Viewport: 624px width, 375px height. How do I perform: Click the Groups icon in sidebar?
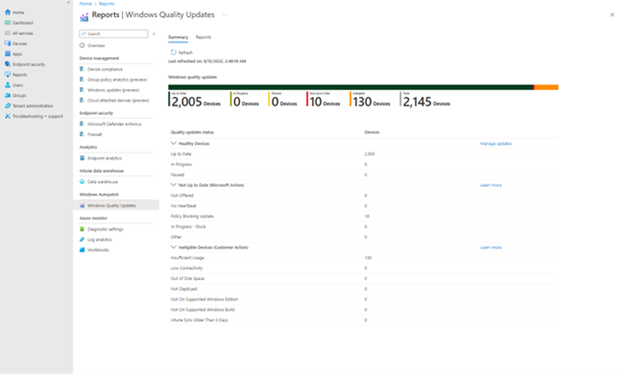click(8, 95)
